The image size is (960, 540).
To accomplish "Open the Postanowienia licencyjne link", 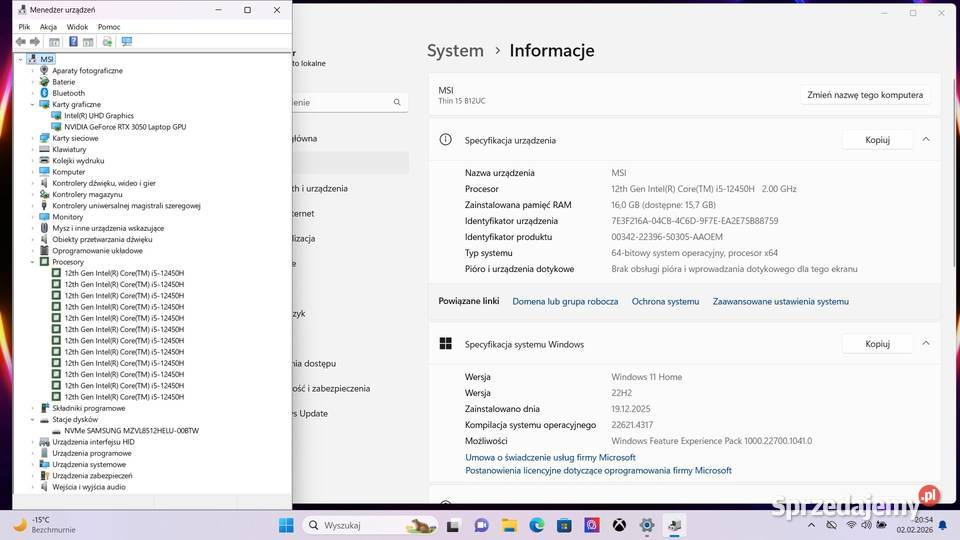I will 598,470.
